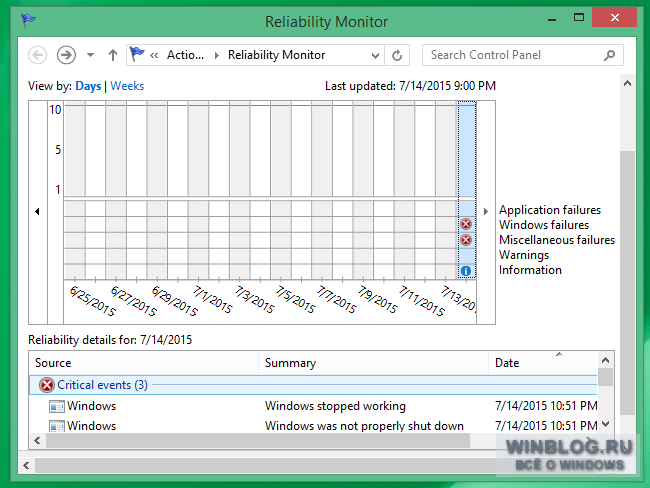Click the Windows source icon in second row
Image resolution: width=650 pixels, height=488 pixels.
pyautogui.click(x=56, y=426)
